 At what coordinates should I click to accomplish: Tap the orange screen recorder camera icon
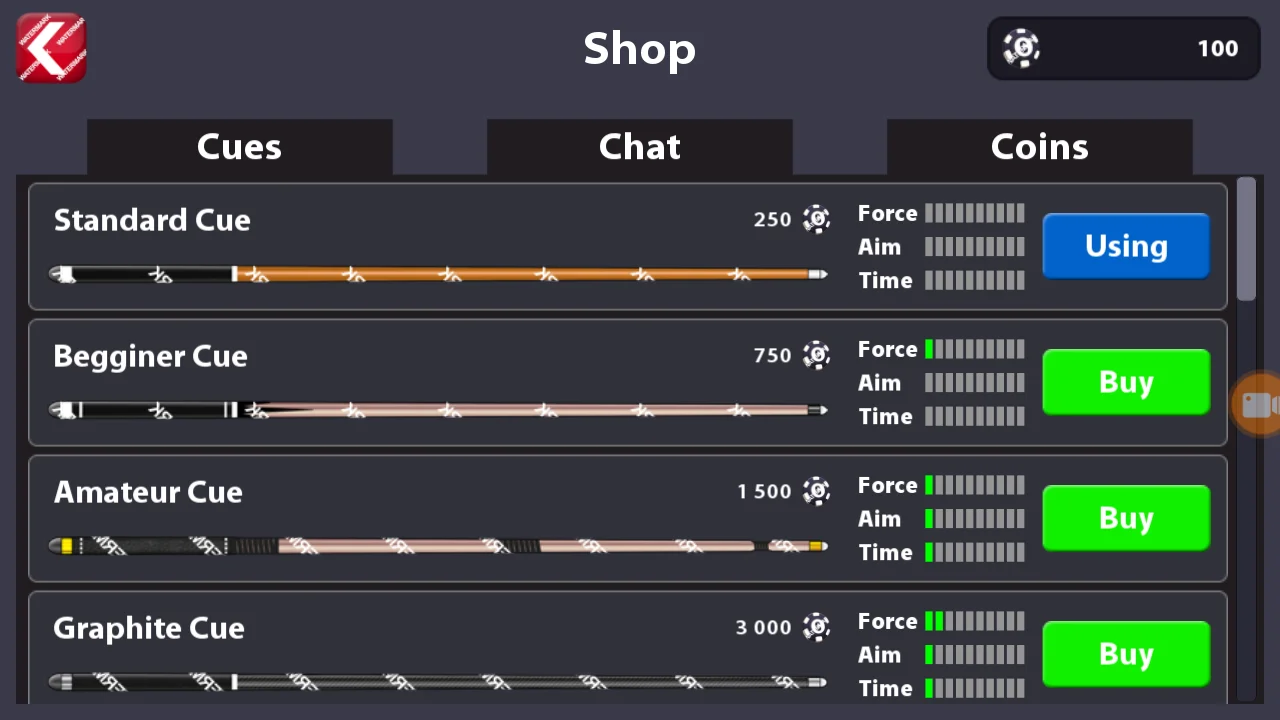click(x=1256, y=404)
